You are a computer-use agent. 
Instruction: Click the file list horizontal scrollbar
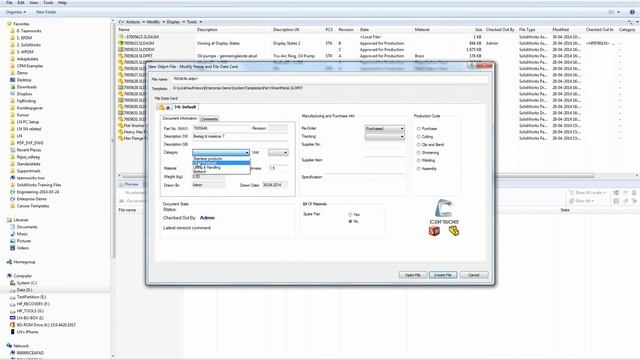pos(357,176)
